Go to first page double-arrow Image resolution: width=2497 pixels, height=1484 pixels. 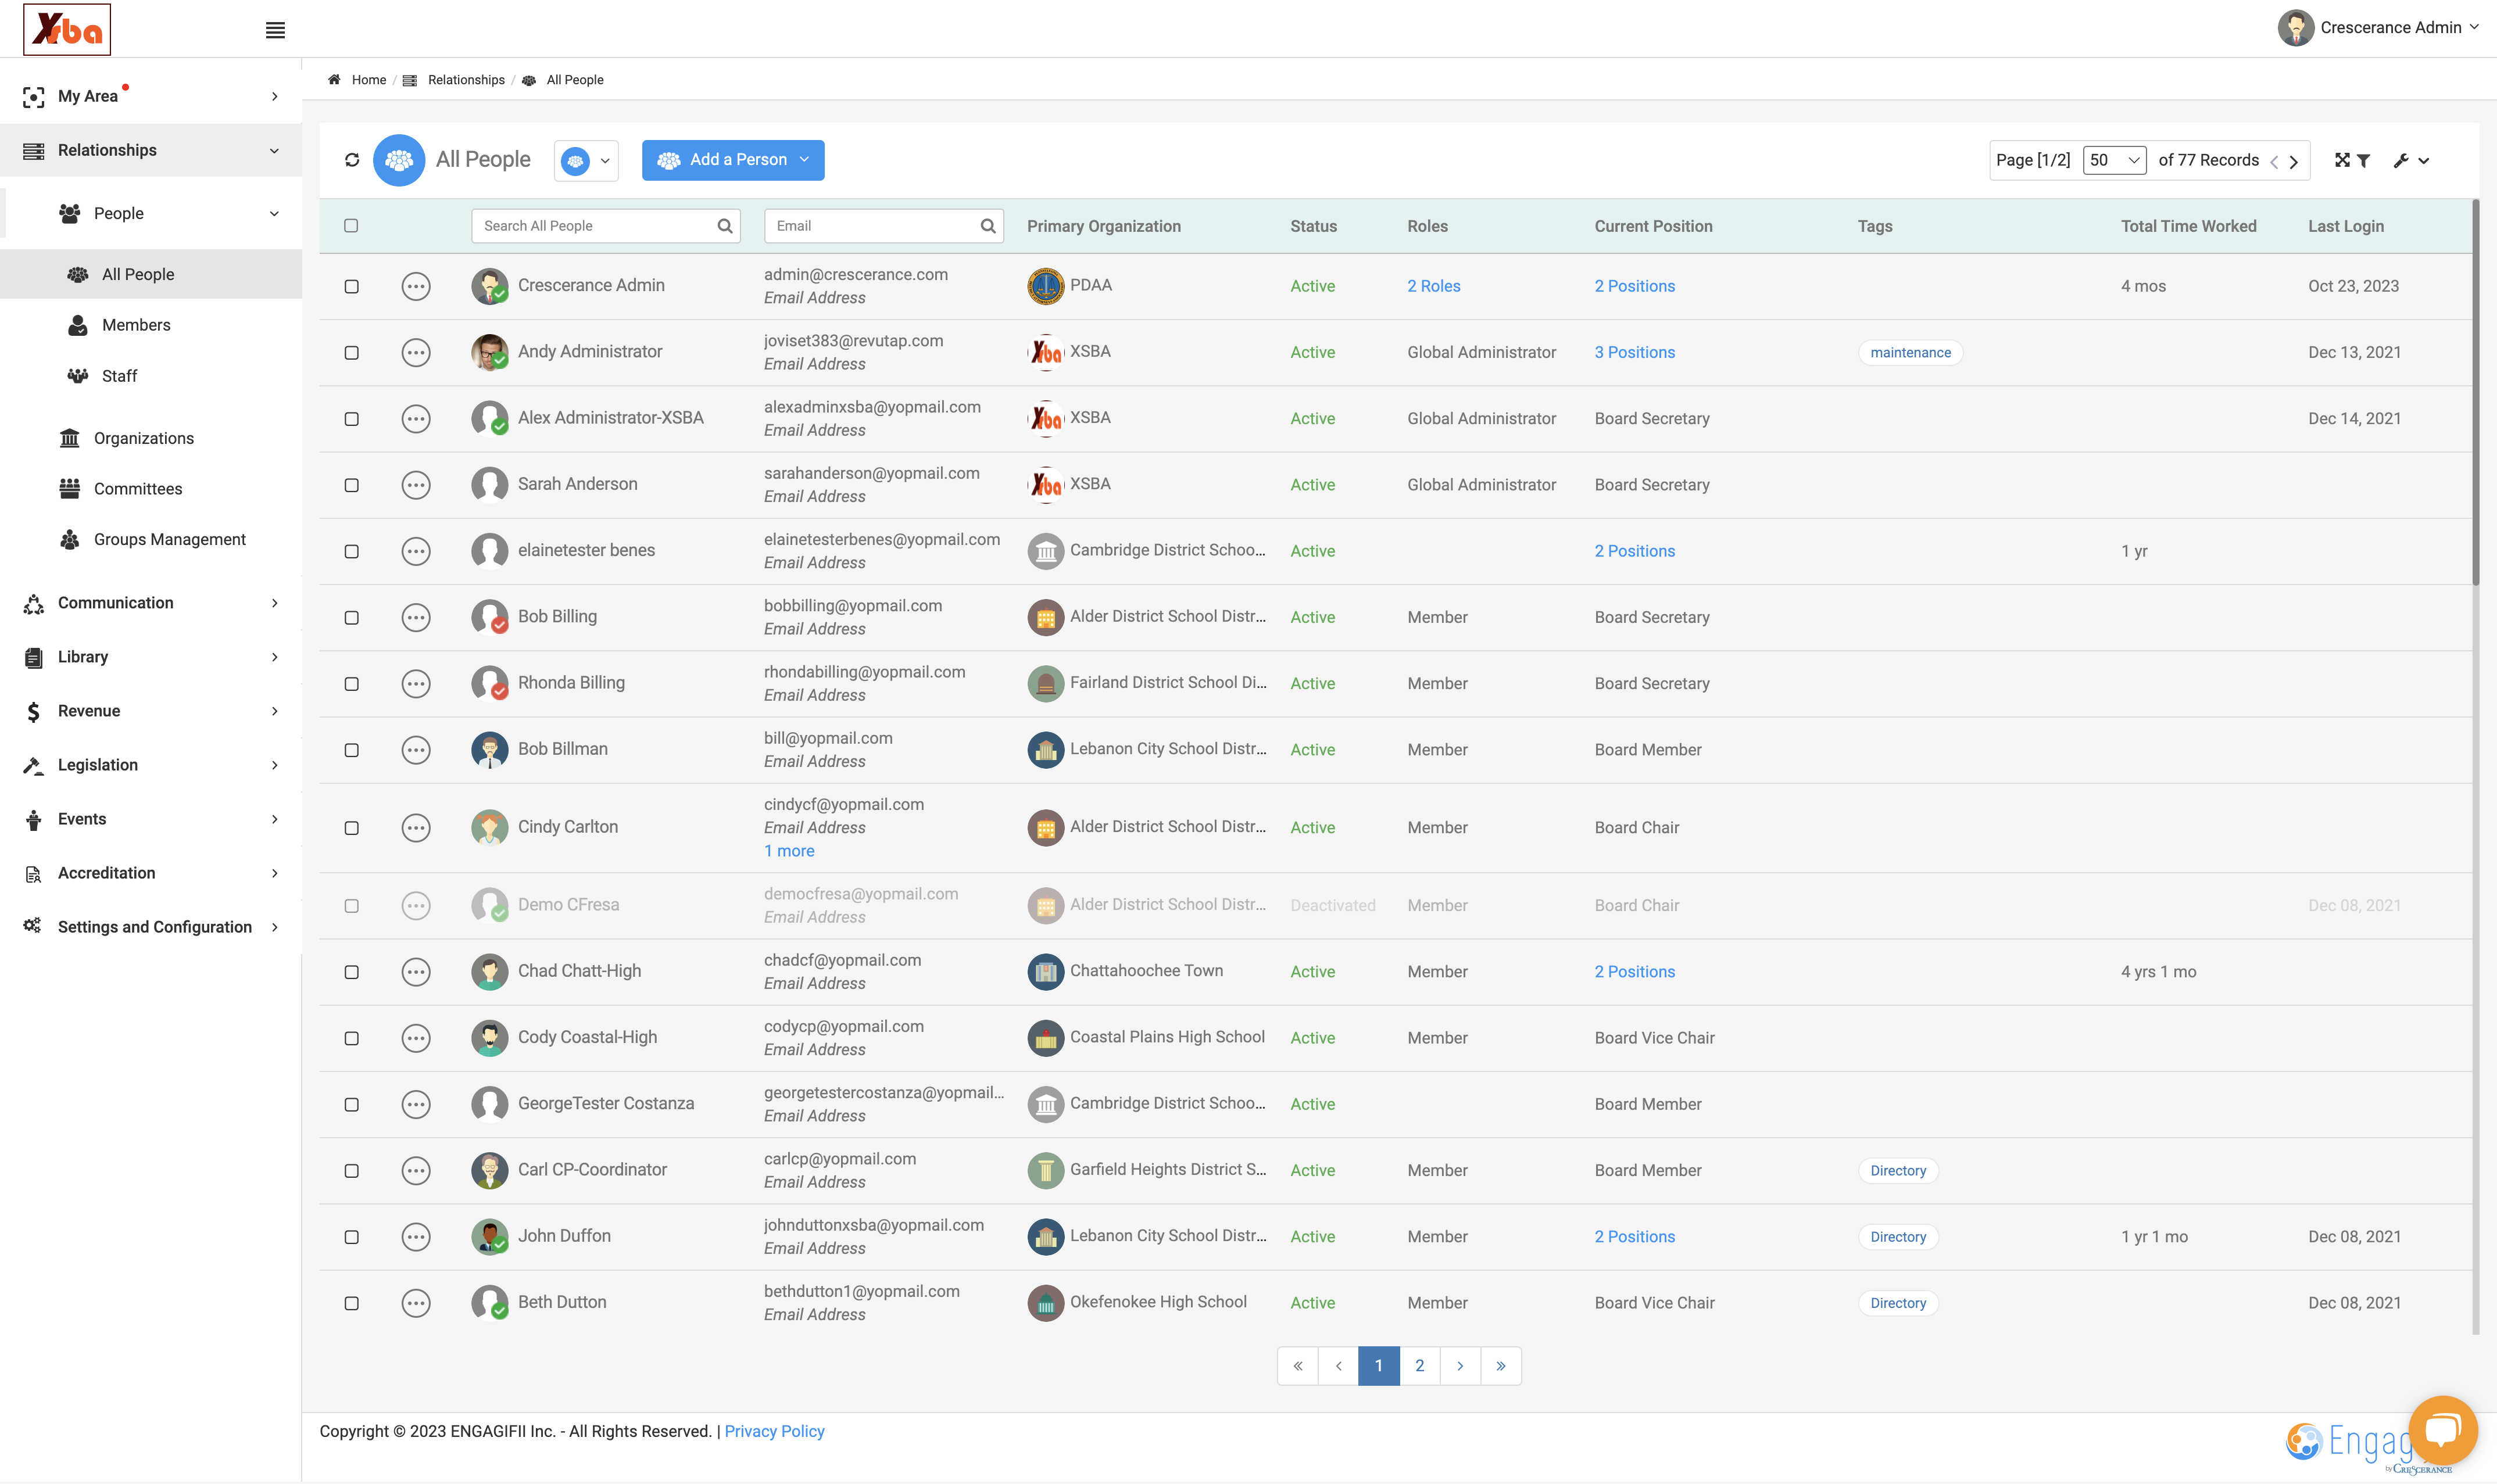coord(1298,1366)
